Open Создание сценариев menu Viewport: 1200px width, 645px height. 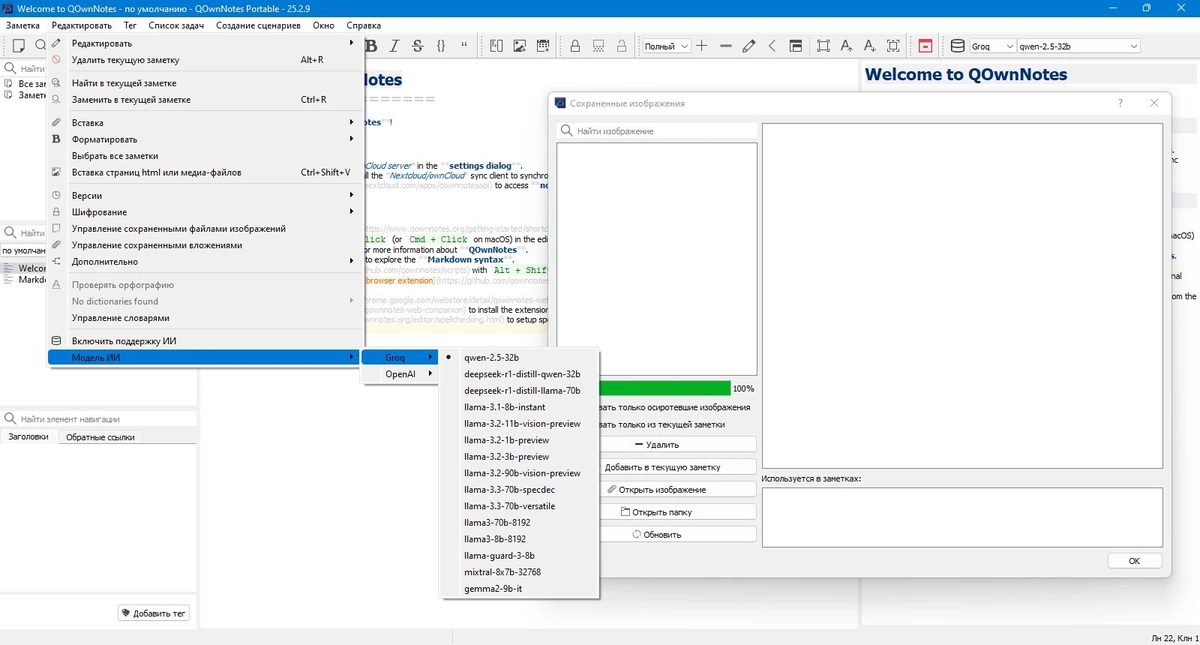tap(258, 25)
